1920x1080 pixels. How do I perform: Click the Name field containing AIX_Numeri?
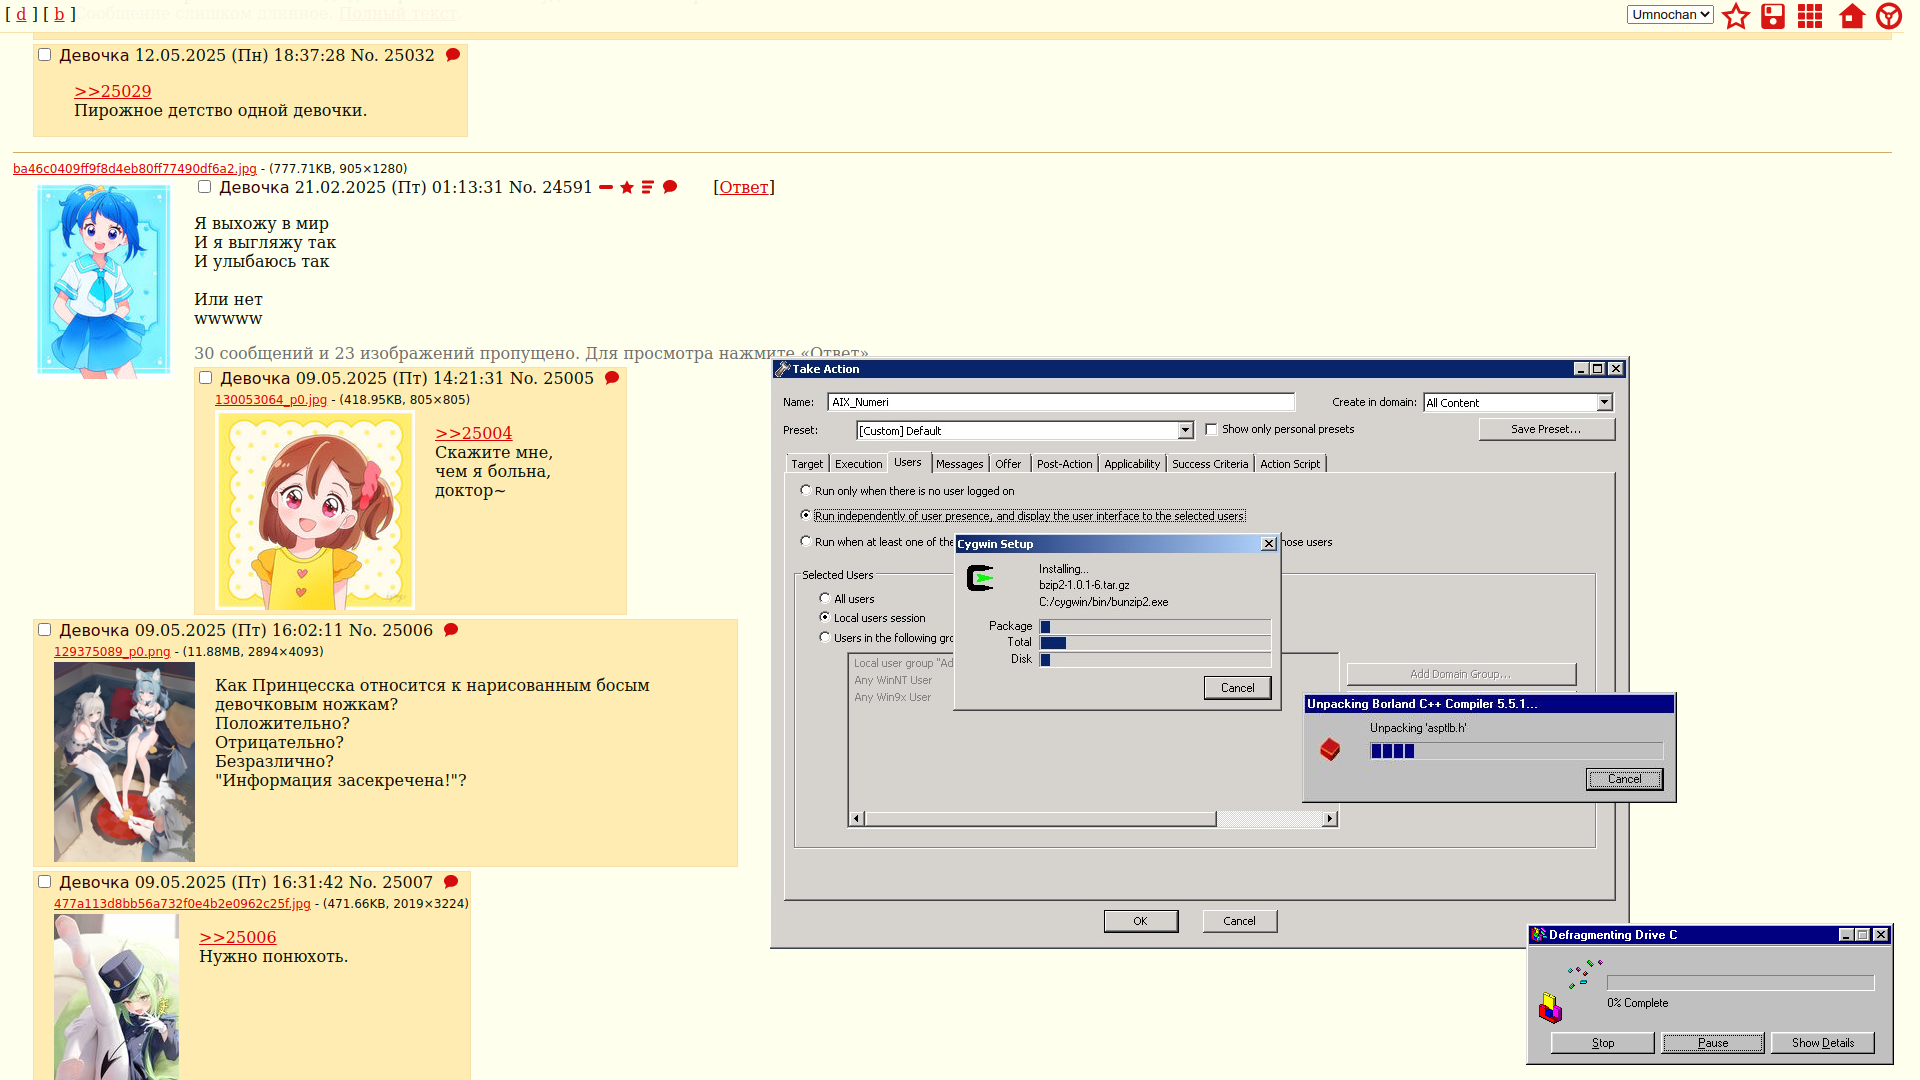1060,402
